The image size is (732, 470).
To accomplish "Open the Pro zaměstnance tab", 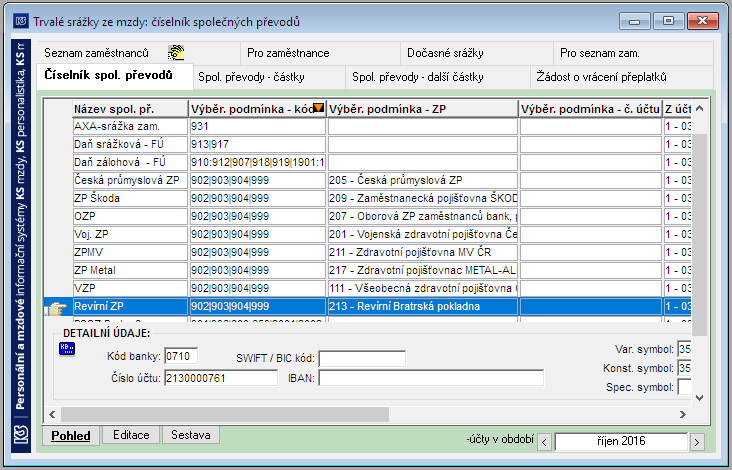I will [x=288, y=53].
